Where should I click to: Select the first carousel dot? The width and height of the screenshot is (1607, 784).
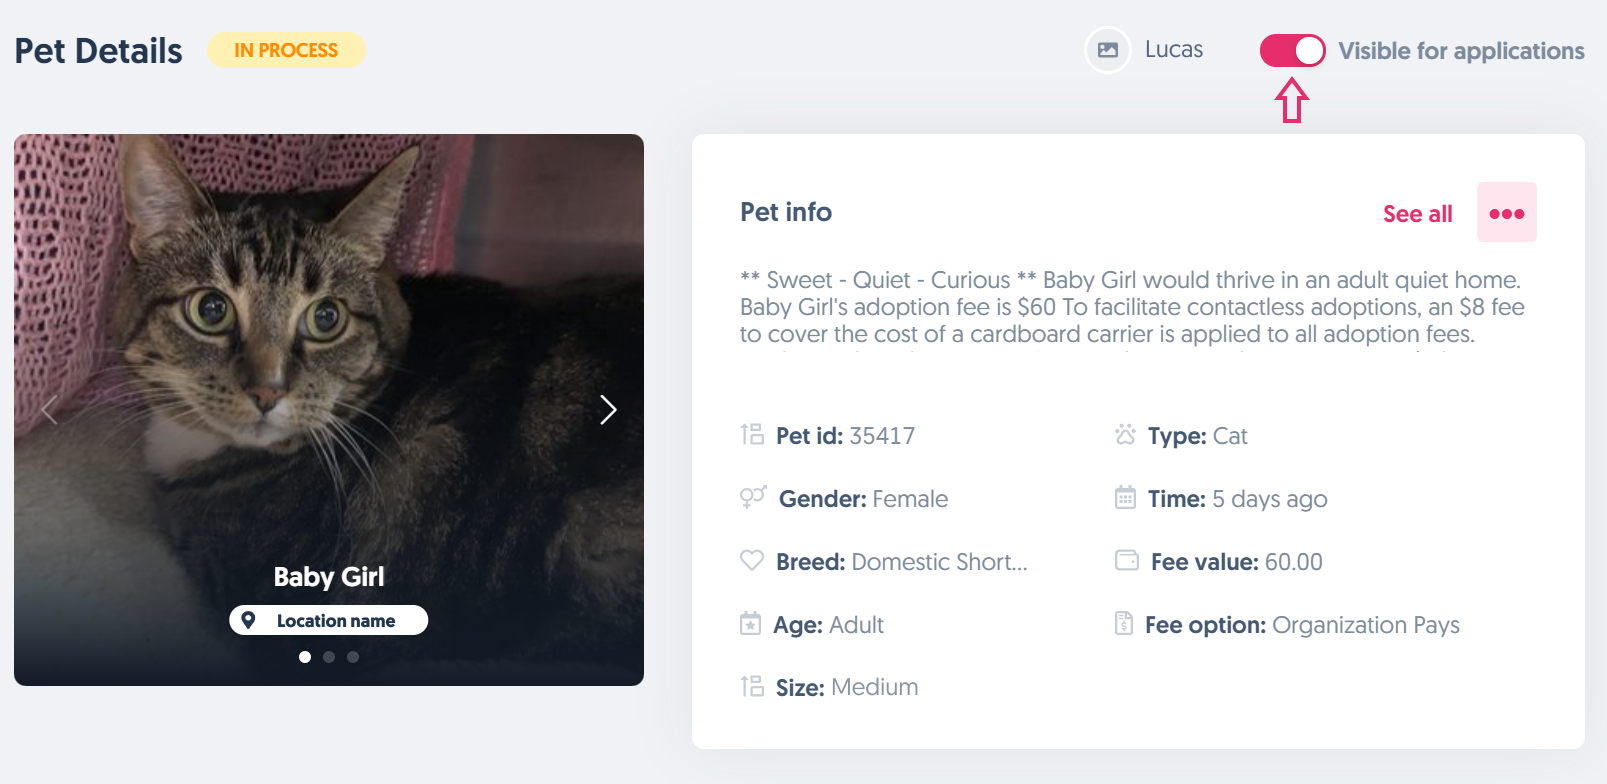click(305, 657)
